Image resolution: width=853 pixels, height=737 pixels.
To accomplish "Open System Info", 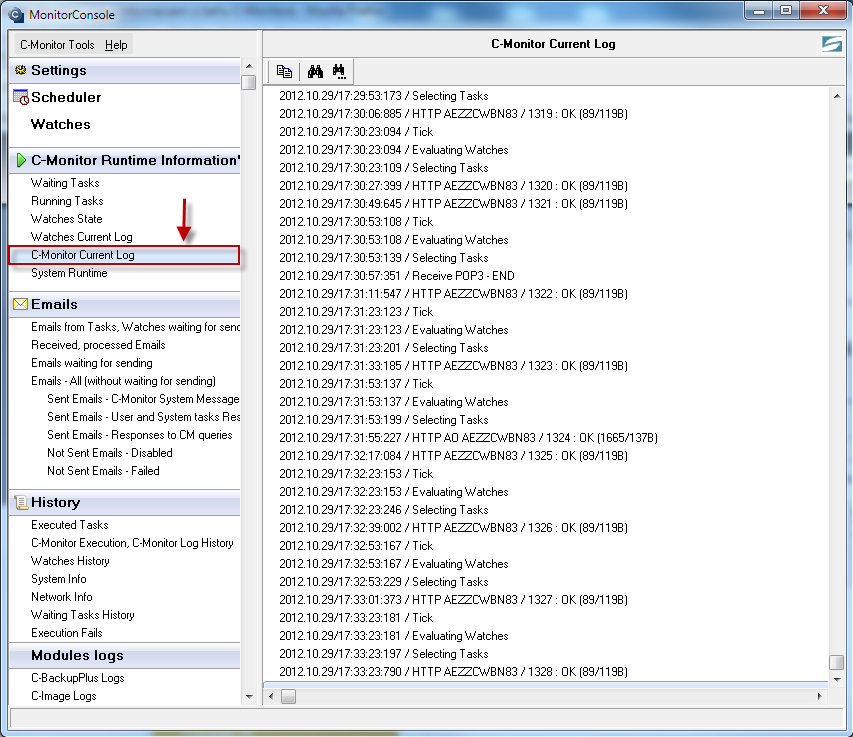I will pyautogui.click(x=59, y=579).
